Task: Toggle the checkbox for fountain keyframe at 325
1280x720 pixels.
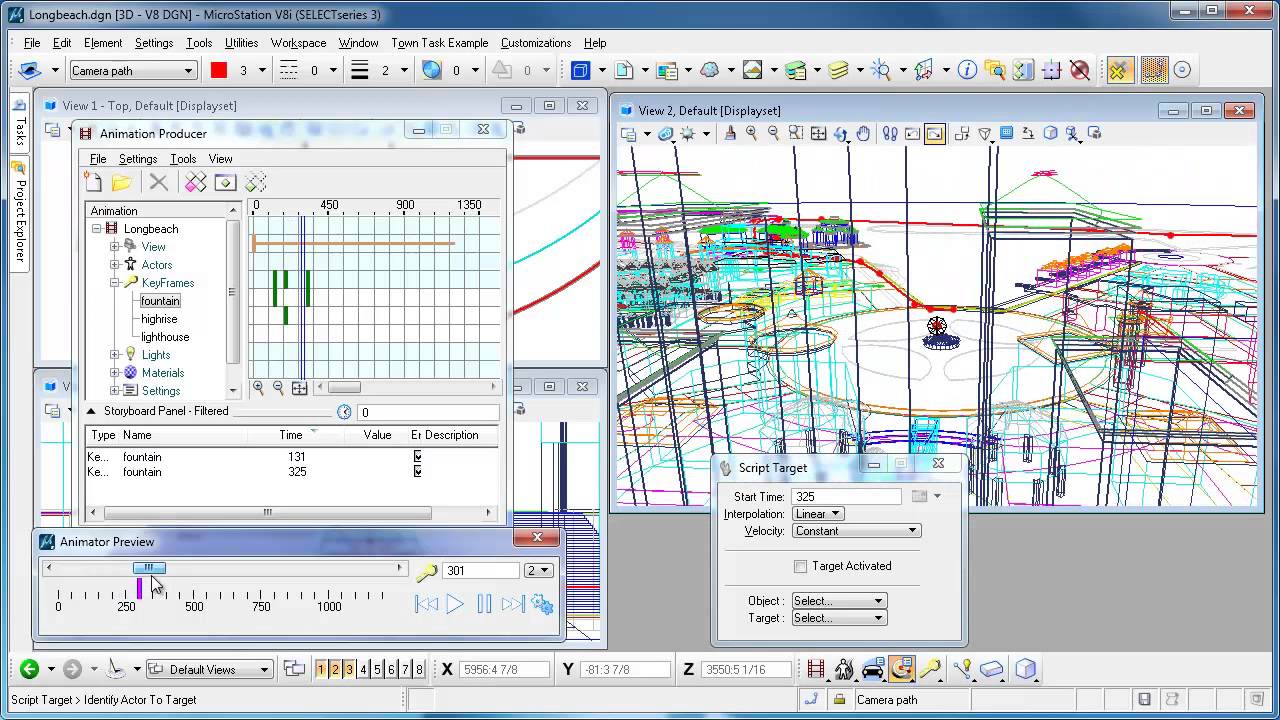Action: pyautogui.click(x=417, y=472)
